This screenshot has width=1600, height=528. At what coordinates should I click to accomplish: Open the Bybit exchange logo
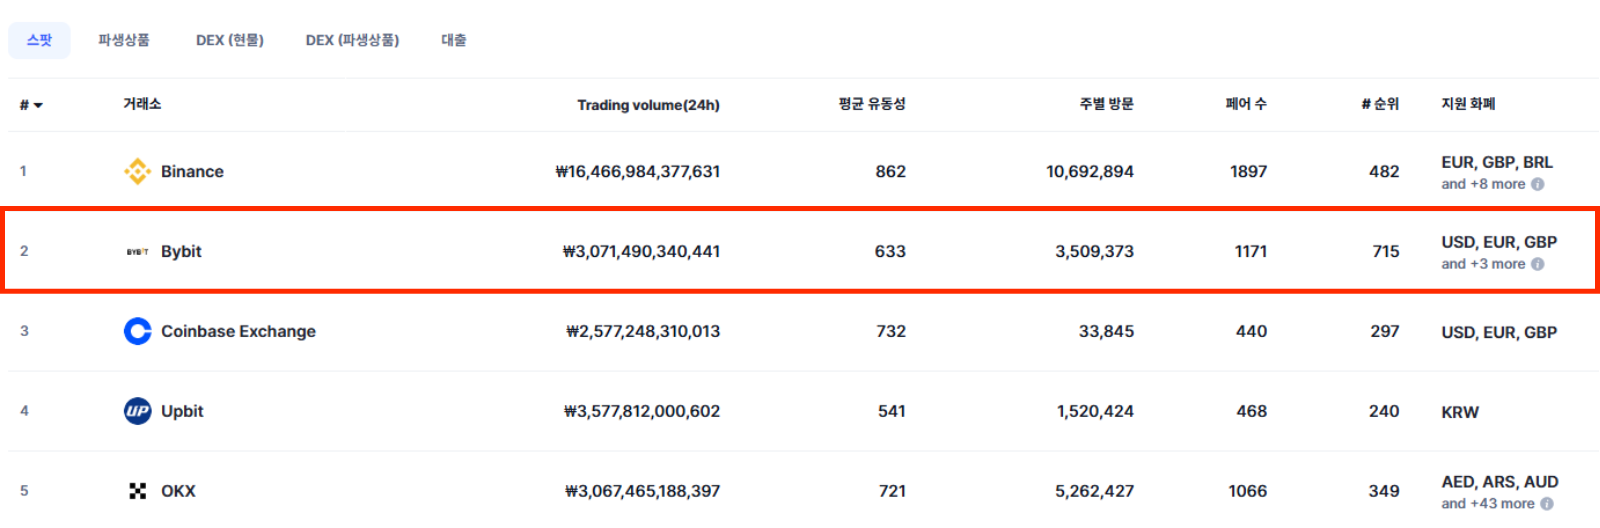coord(137,251)
